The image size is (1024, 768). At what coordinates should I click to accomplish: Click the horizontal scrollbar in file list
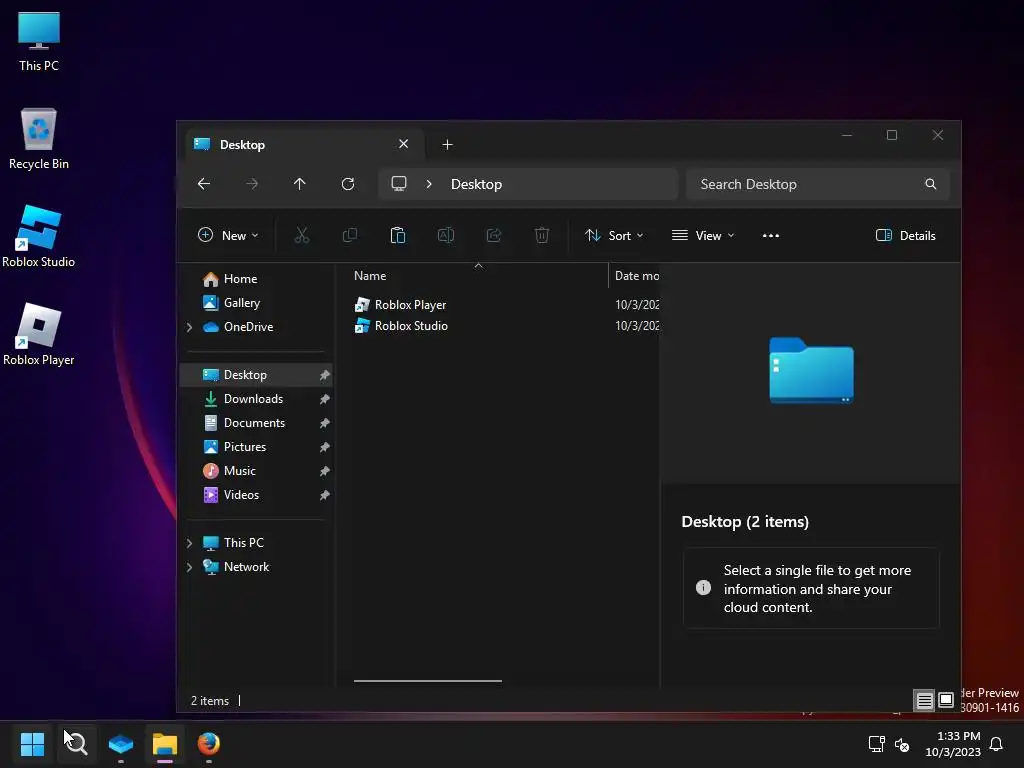pos(428,680)
